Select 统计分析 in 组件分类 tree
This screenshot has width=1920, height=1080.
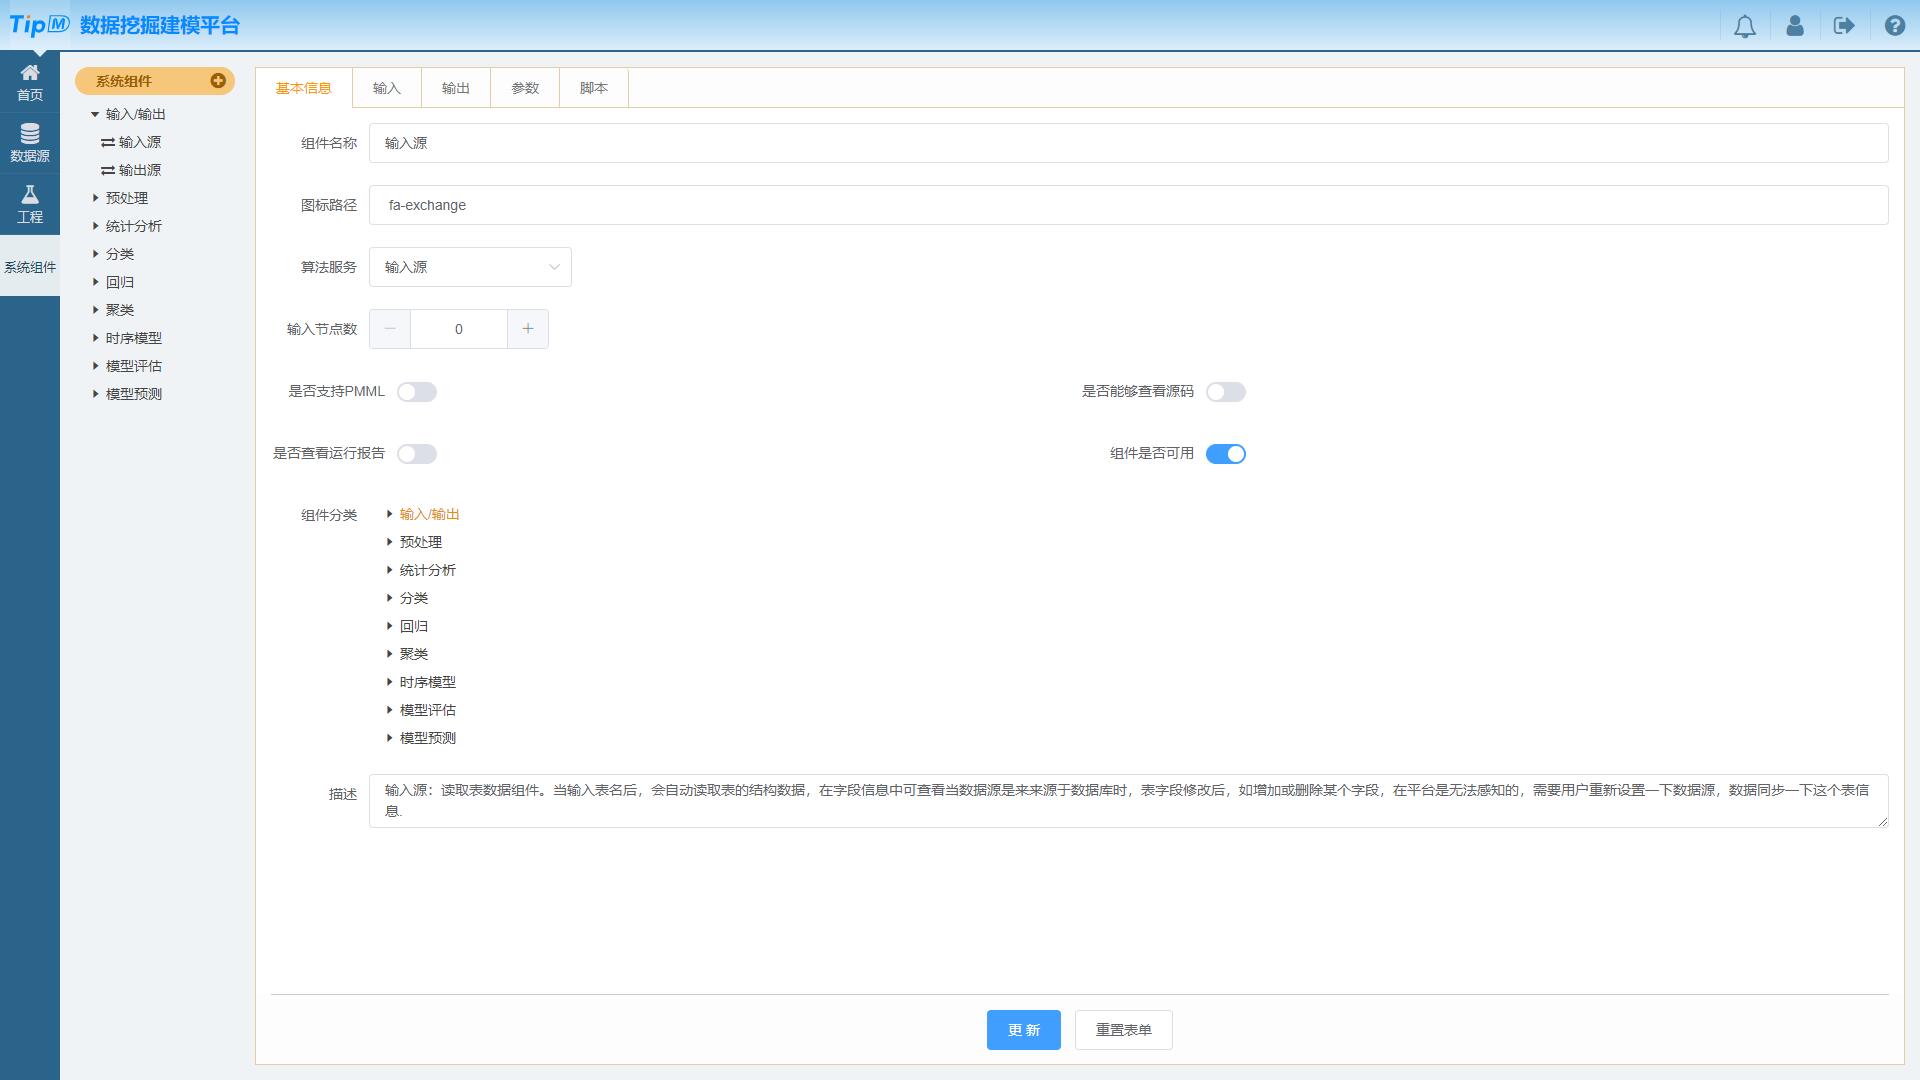428,570
